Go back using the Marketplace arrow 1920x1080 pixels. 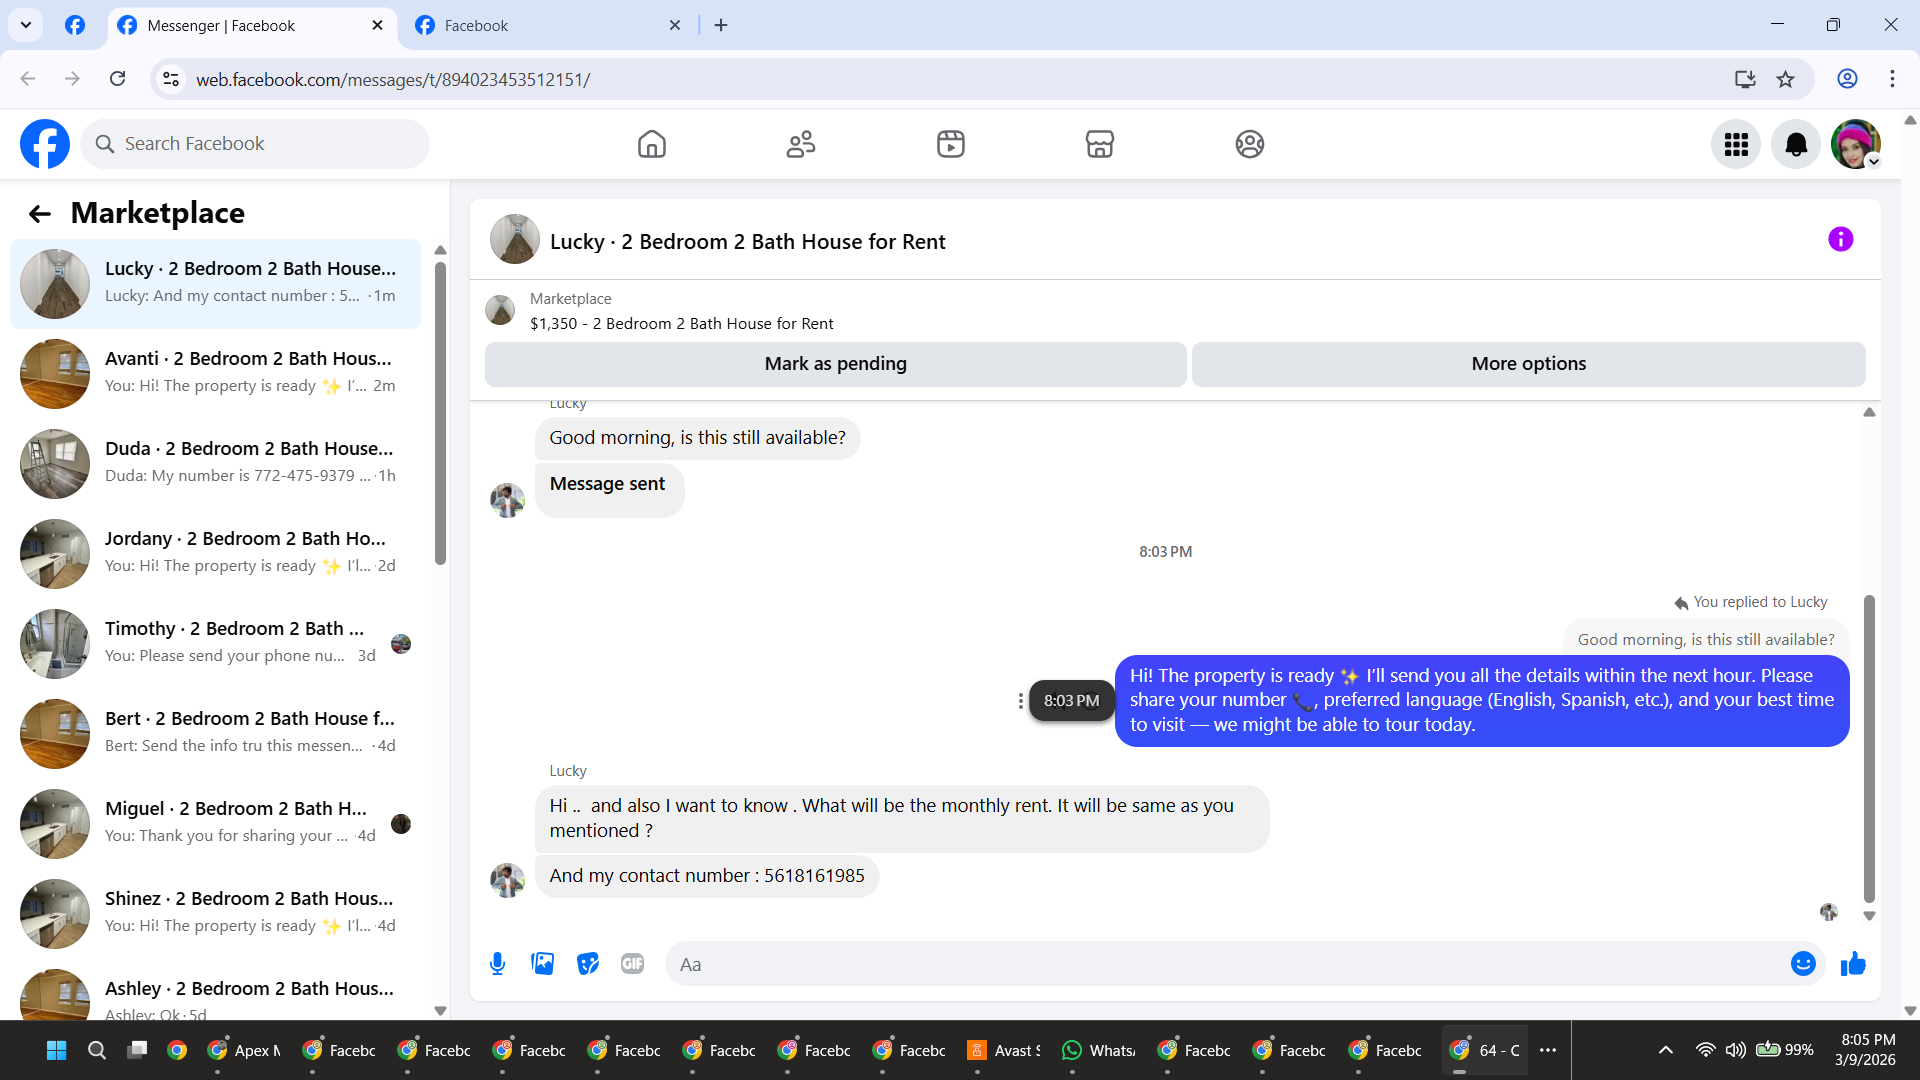click(x=40, y=213)
